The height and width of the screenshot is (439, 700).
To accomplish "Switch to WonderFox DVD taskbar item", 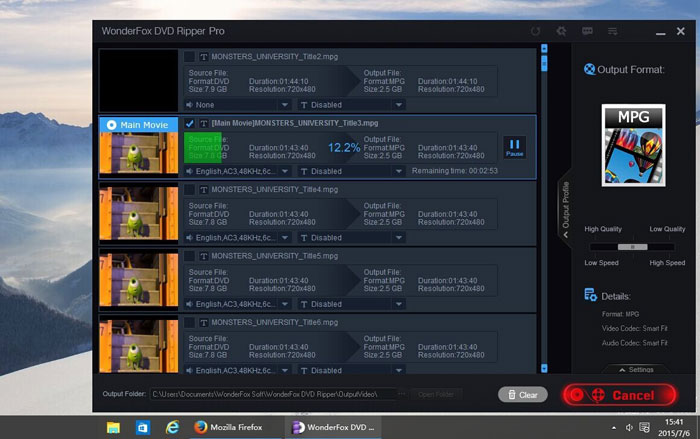I will coord(333,427).
